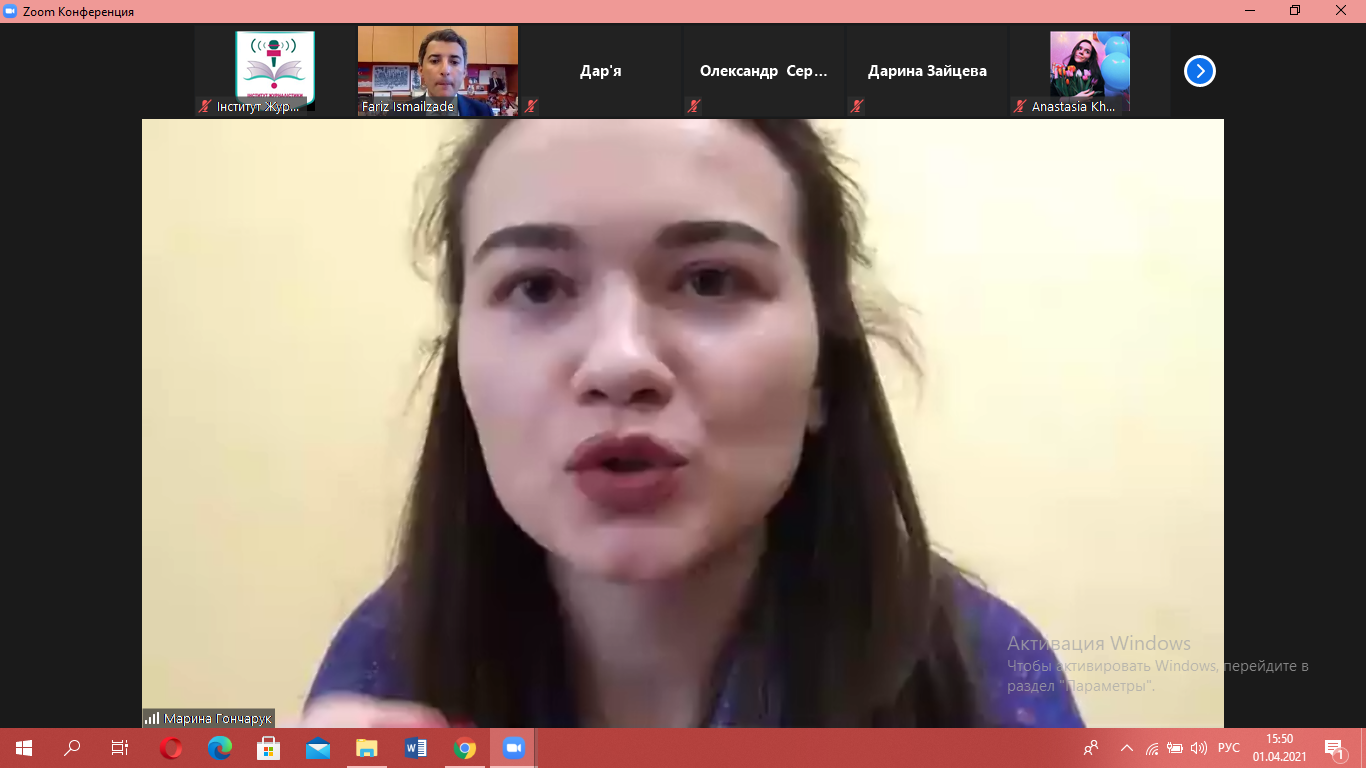Open Microsoft Edge from the taskbar
The height and width of the screenshot is (768, 1366).
point(220,748)
